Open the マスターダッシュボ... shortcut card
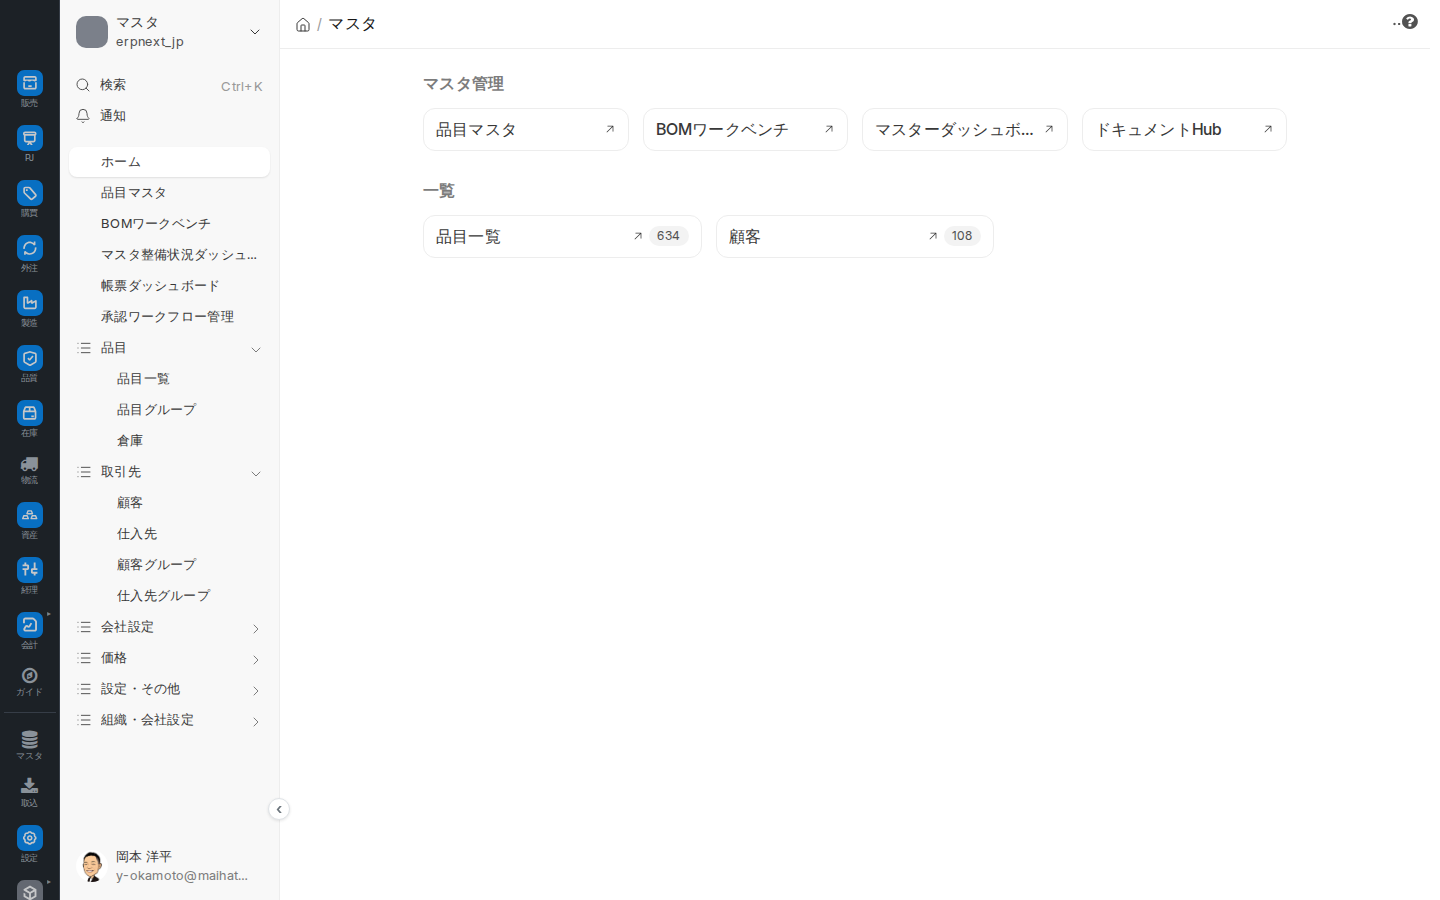The image size is (1440, 900). [965, 129]
